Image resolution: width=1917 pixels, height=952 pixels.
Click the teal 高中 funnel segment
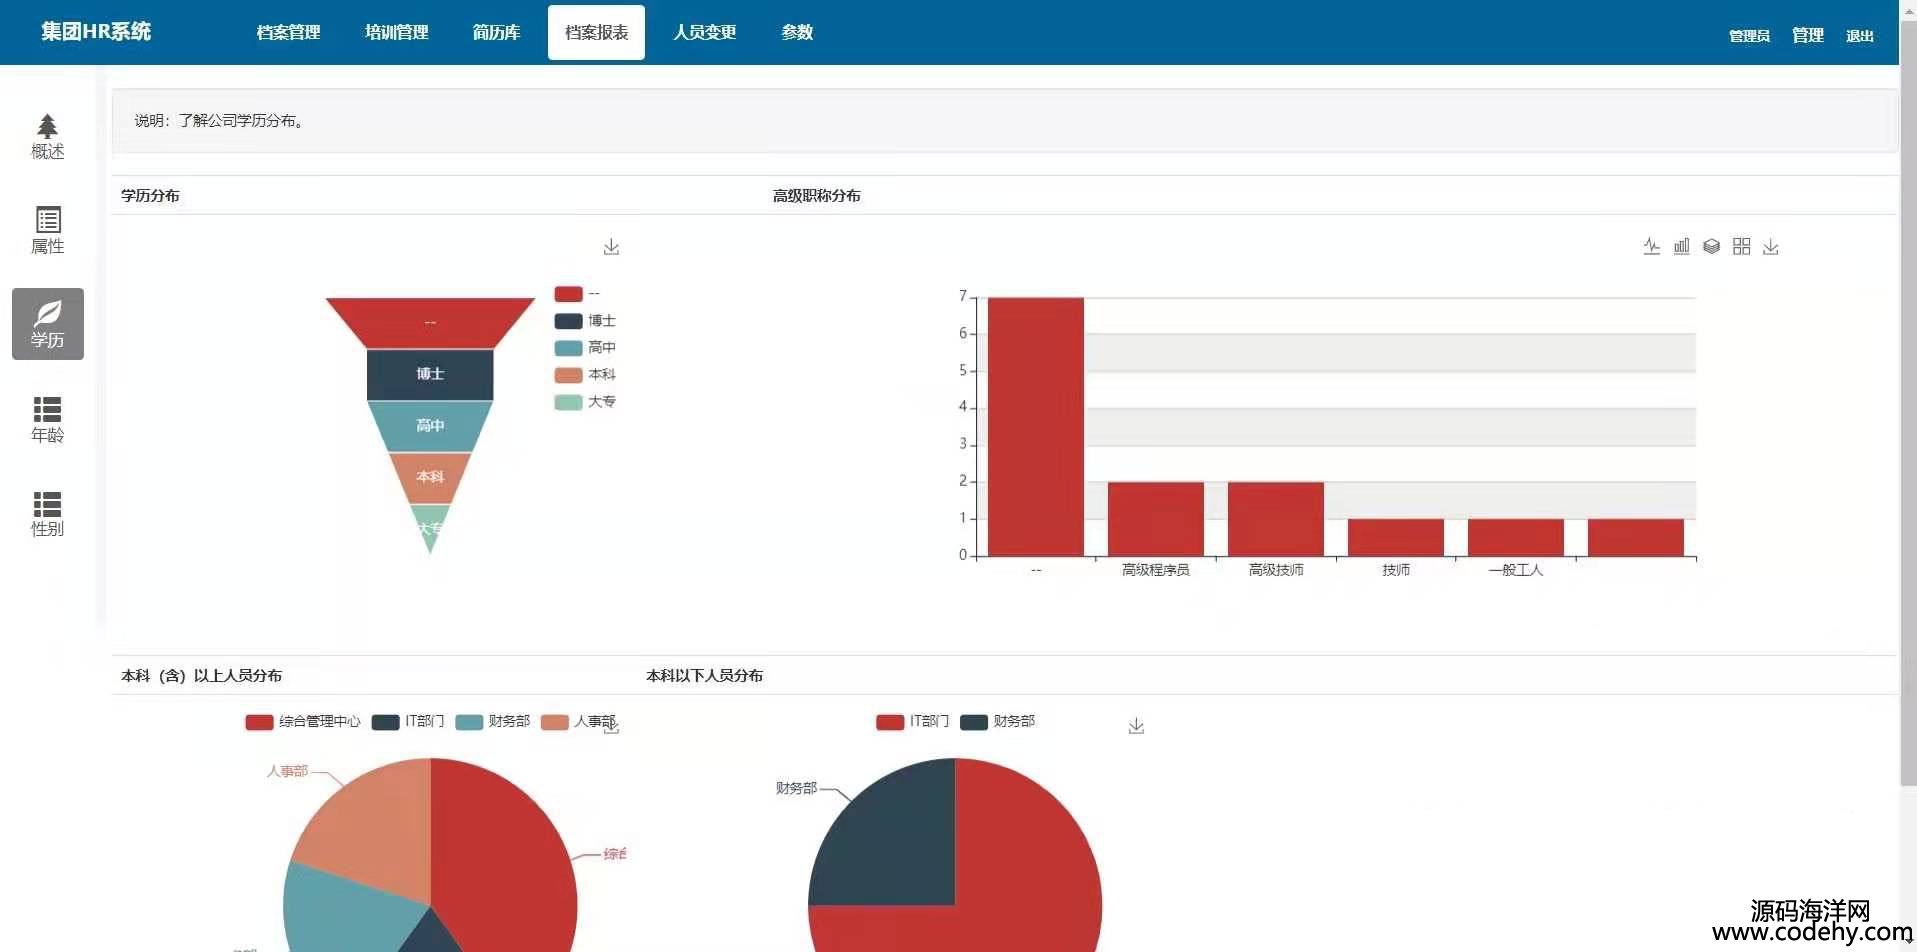pos(430,426)
